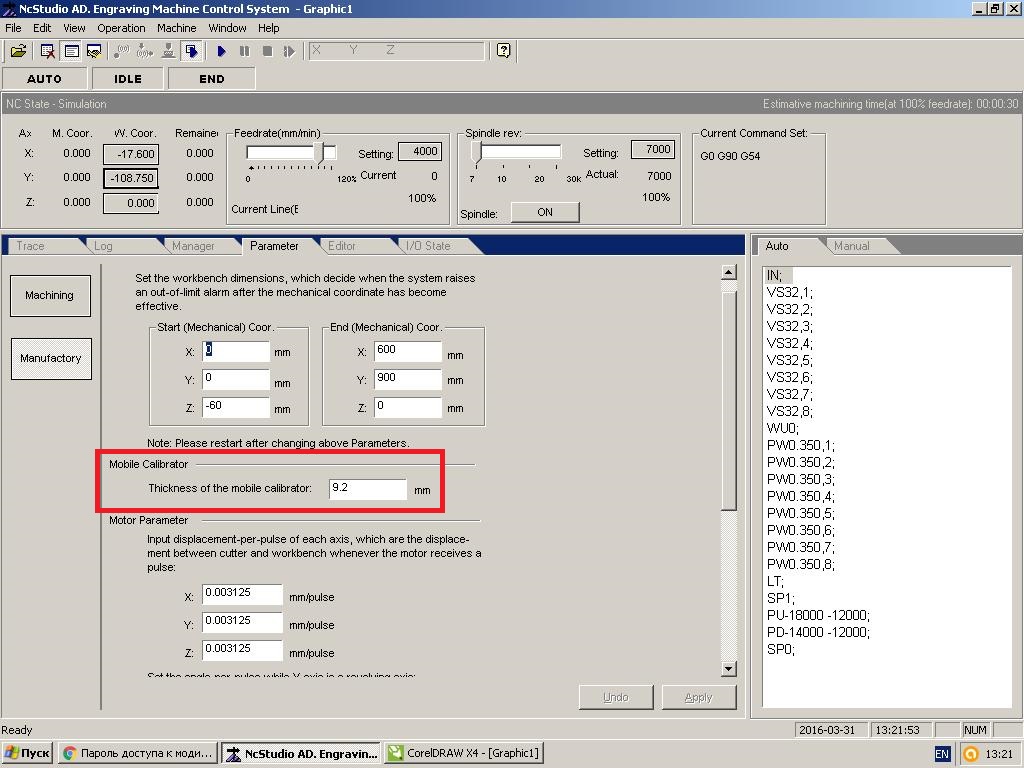The width and height of the screenshot is (1024, 768).
Task: Click the mobile calibrator tool icon
Action: click(x=168, y=51)
